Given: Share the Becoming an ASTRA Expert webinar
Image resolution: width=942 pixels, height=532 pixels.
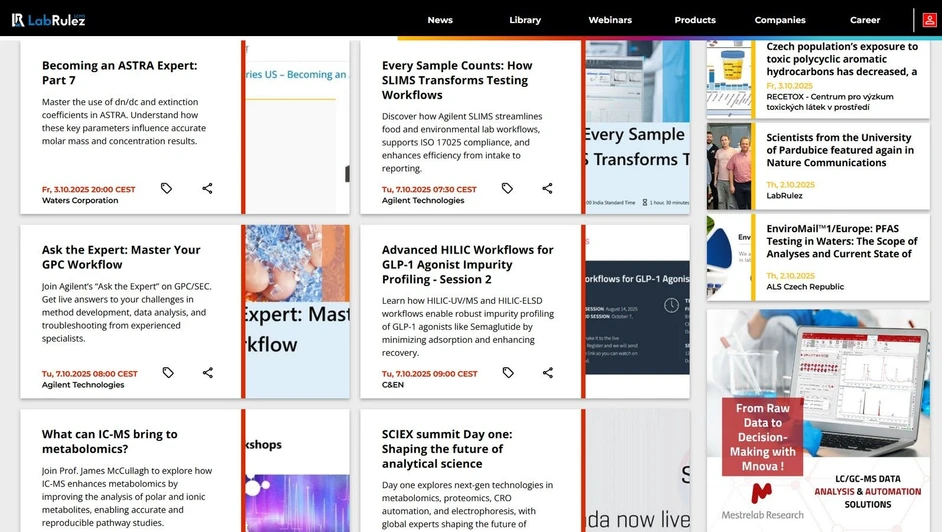Looking at the screenshot, I should pyautogui.click(x=207, y=188).
